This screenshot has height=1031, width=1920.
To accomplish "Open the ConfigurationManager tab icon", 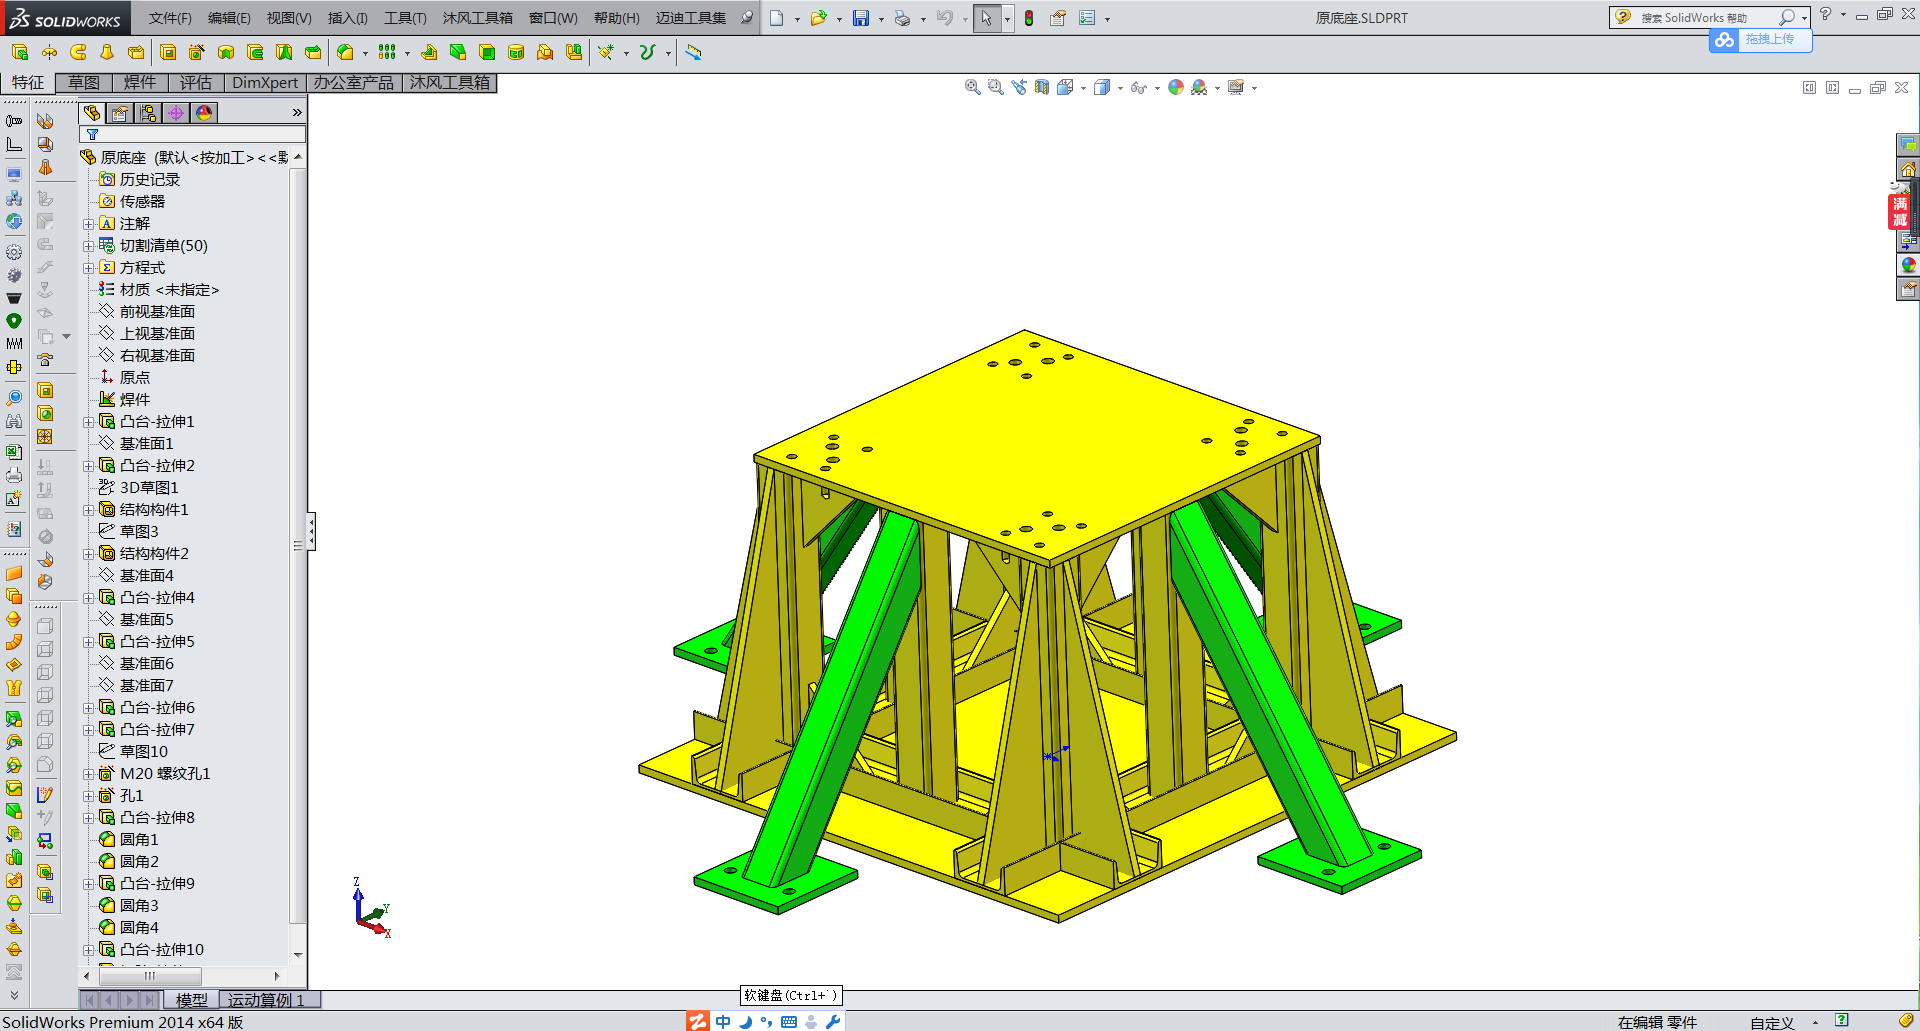I will (148, 113).
